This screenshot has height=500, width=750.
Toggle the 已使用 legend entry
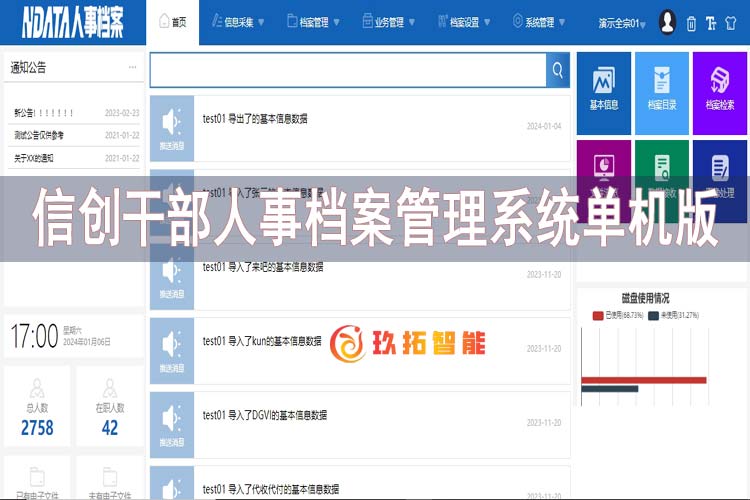tap(618, 315)
